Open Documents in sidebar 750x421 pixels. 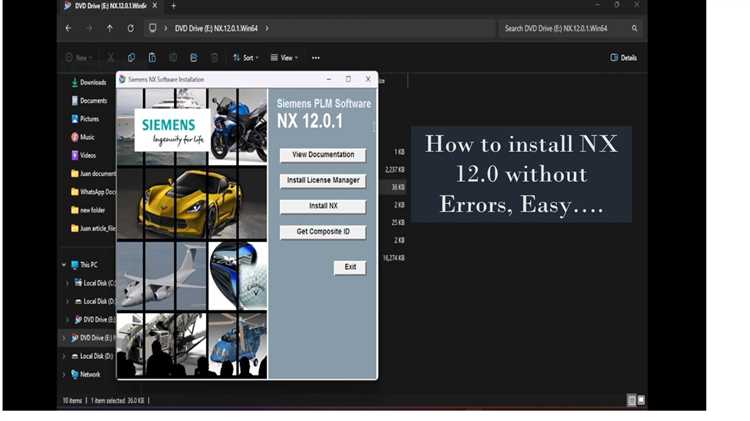click(x=89, y=101)
